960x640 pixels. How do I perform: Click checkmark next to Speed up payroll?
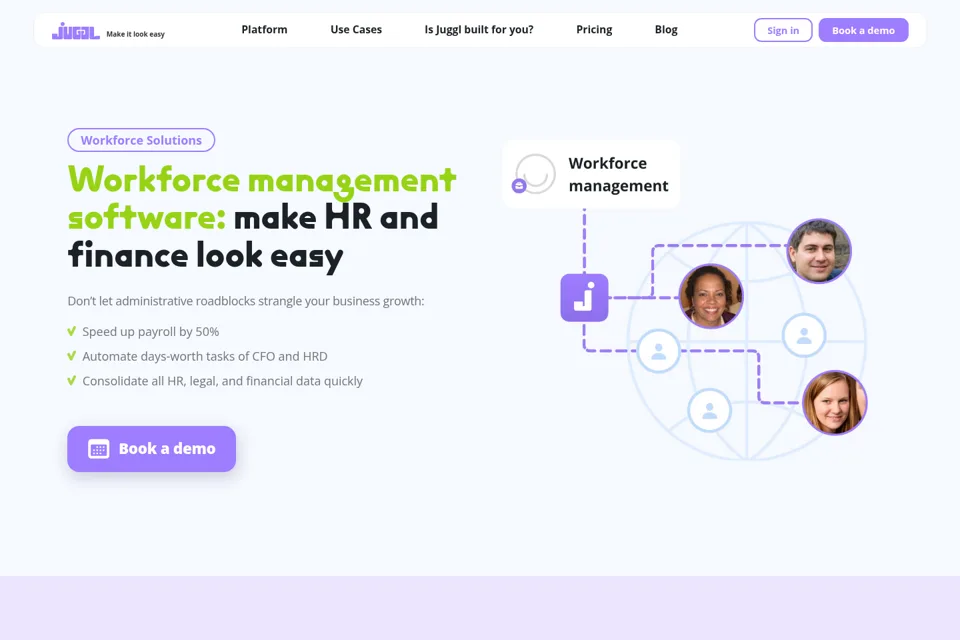point(72,331)
